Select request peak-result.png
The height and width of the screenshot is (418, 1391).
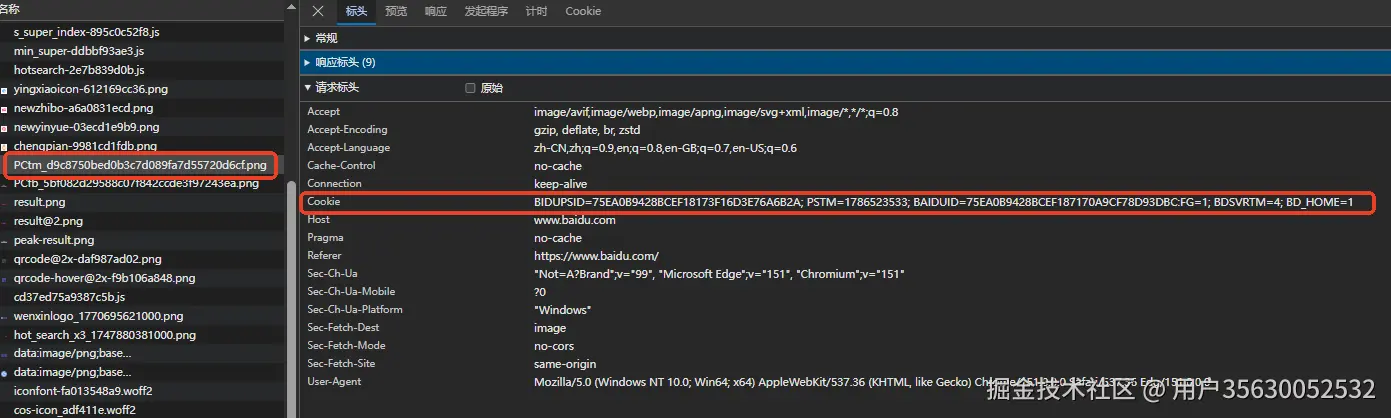pyautogui.click(x=54, y=240)
